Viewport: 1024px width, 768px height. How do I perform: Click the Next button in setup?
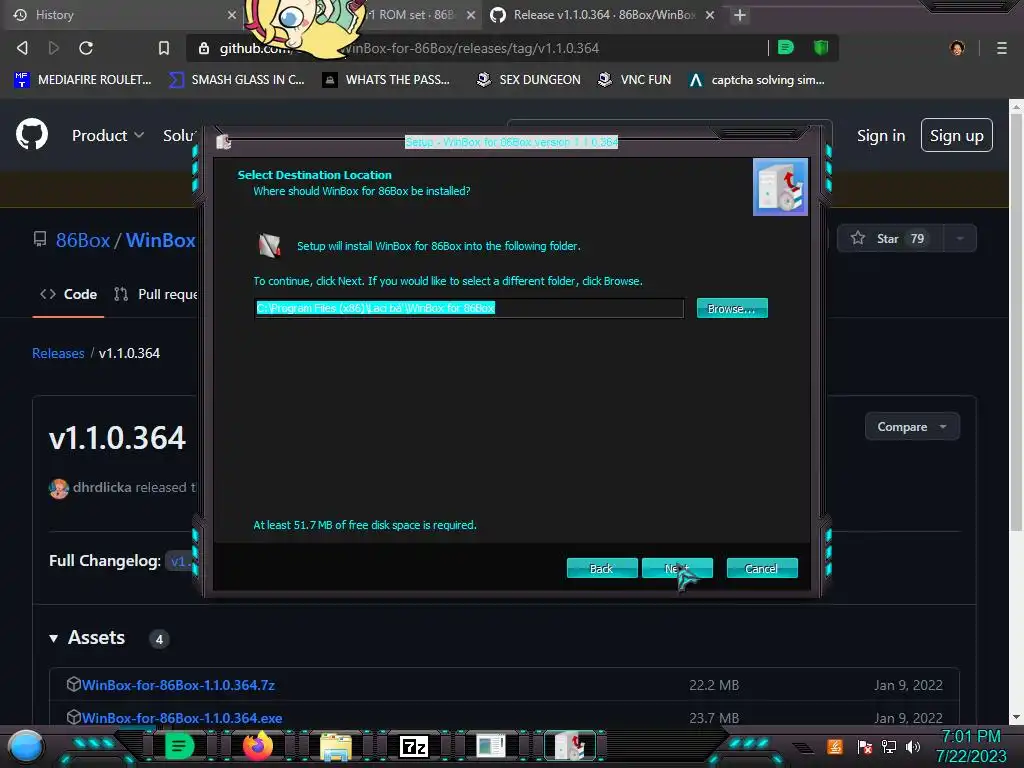(x=677, y=568)
